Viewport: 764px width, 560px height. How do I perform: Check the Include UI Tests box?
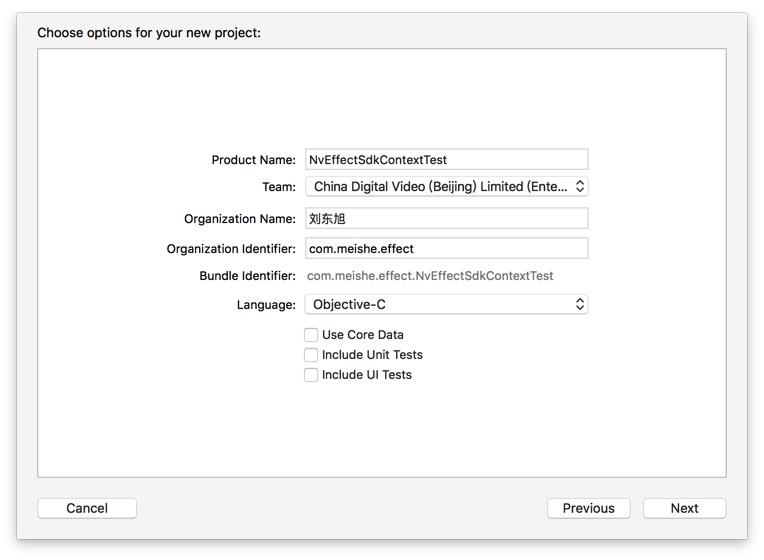311,375
